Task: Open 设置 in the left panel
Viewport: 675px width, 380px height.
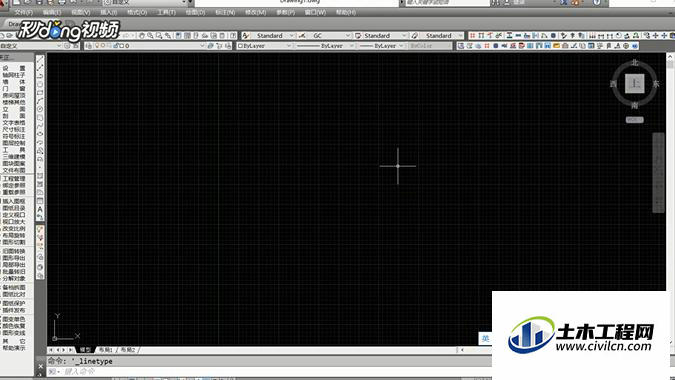Action: pyautogui.click(x=14, y=68)
